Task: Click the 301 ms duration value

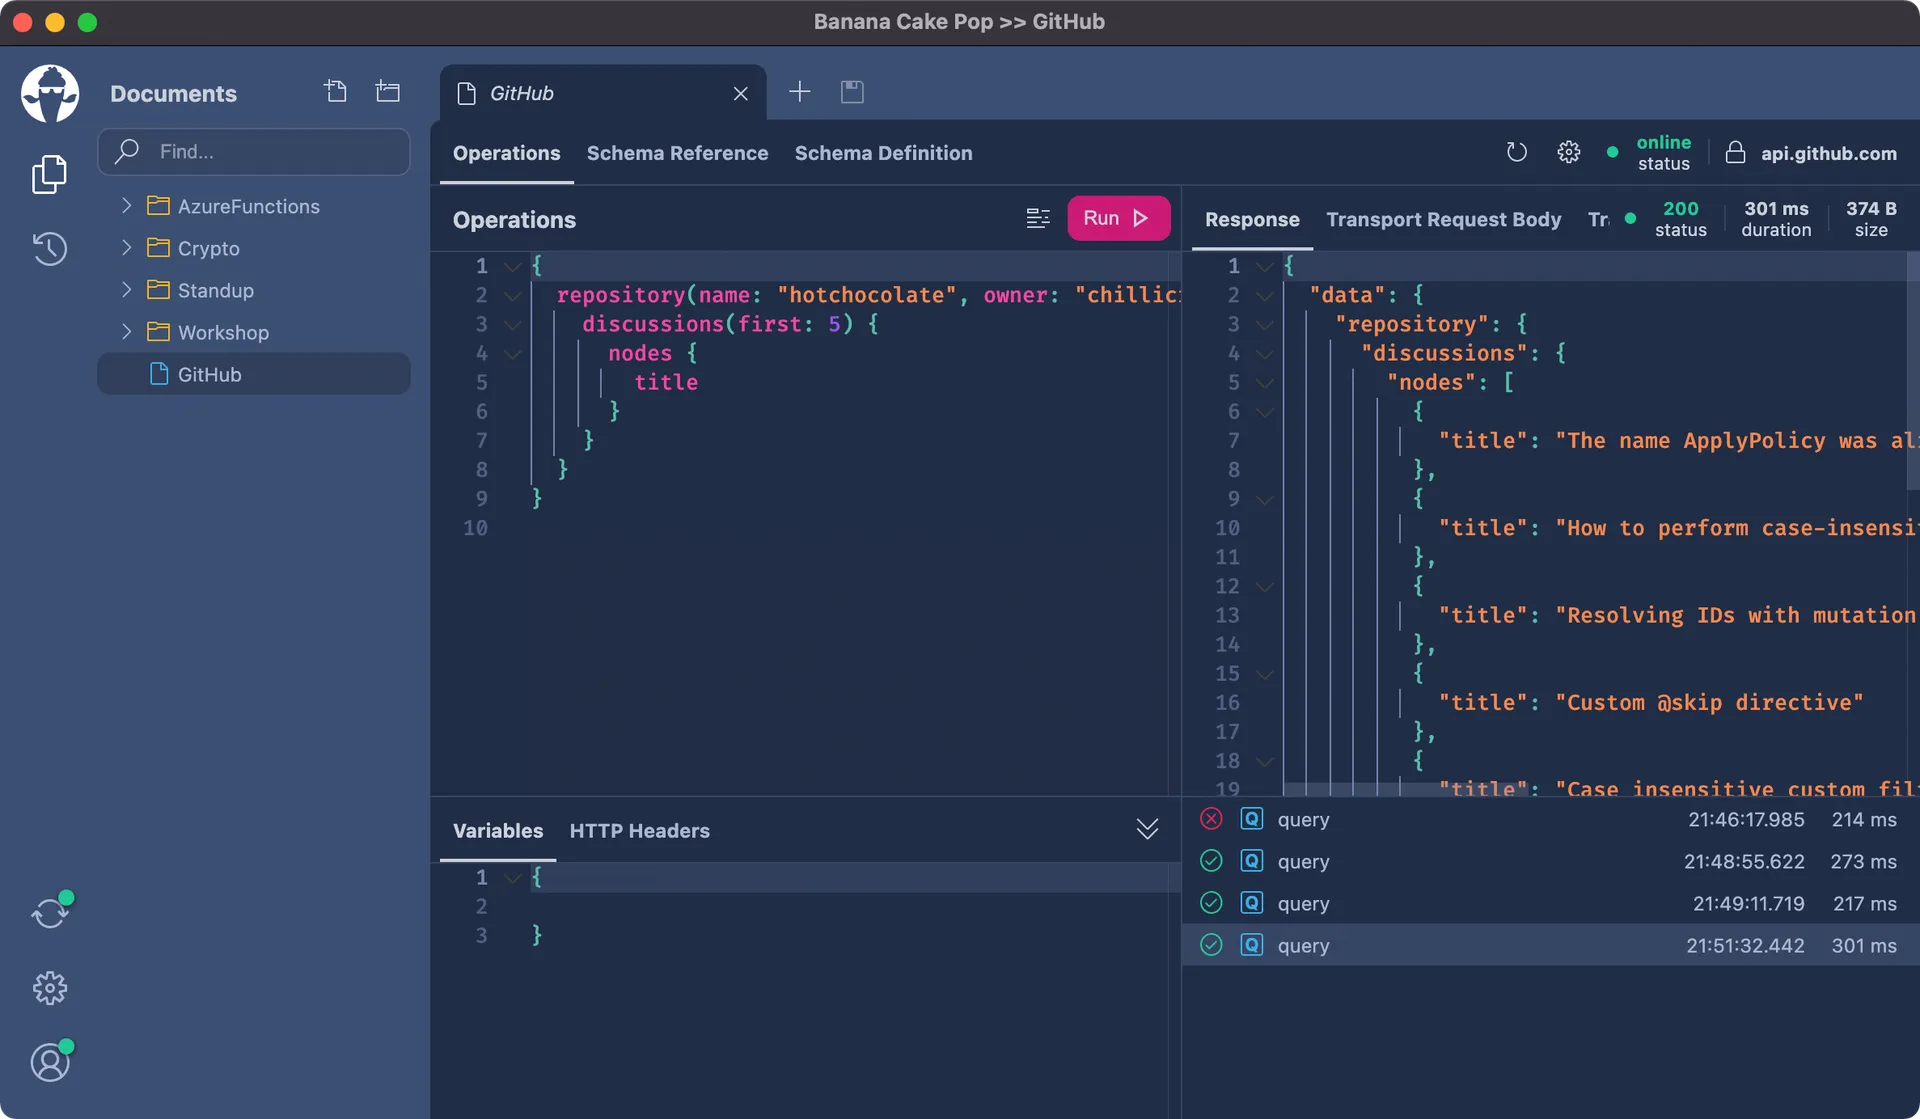Action: click(1776, 208)
